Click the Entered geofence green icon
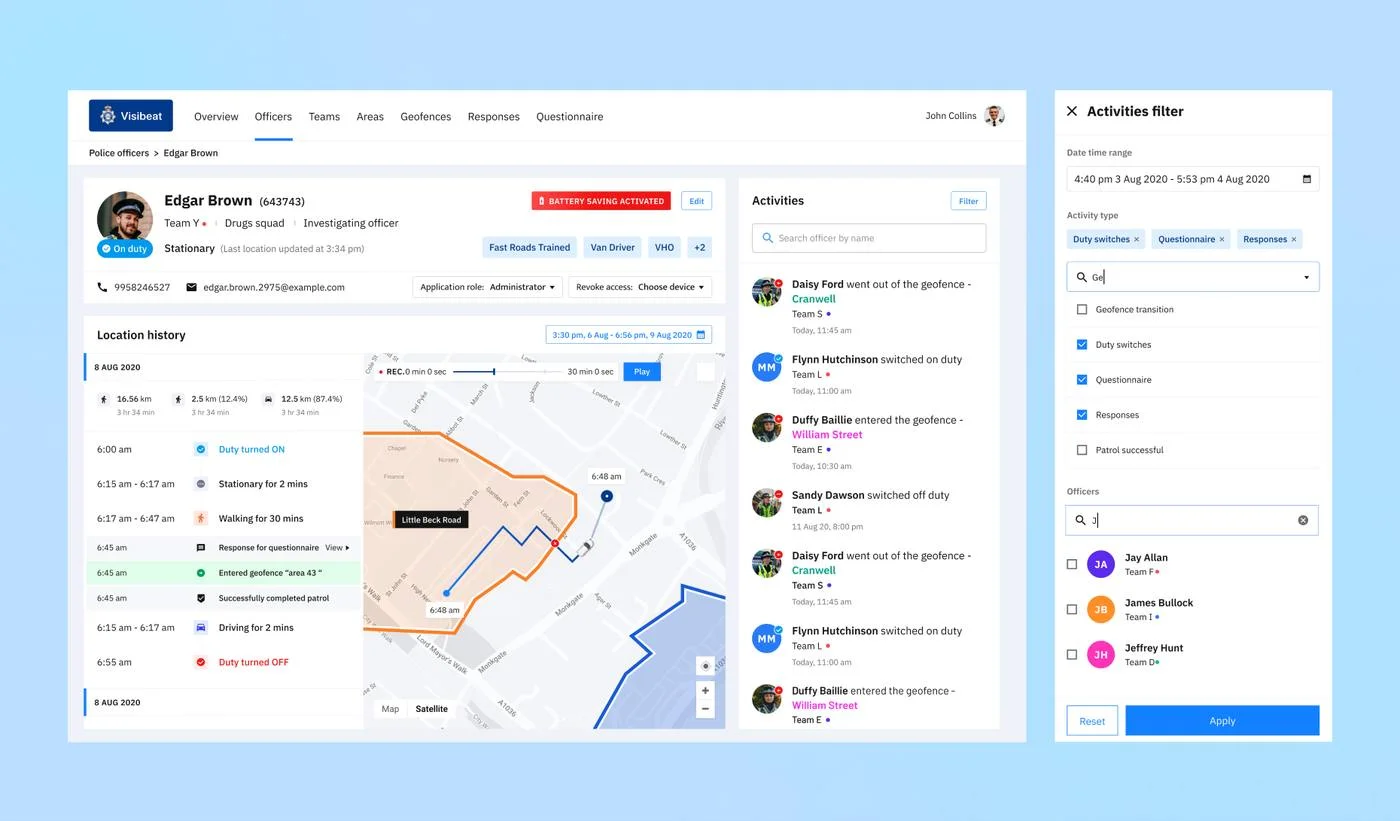1400x821 pixels. point(201,573)
